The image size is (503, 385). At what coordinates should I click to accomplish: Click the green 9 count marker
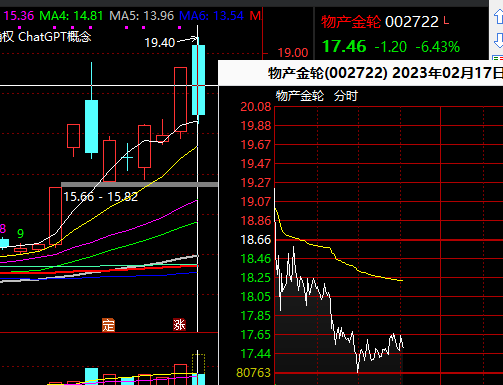tap(20, 234)
